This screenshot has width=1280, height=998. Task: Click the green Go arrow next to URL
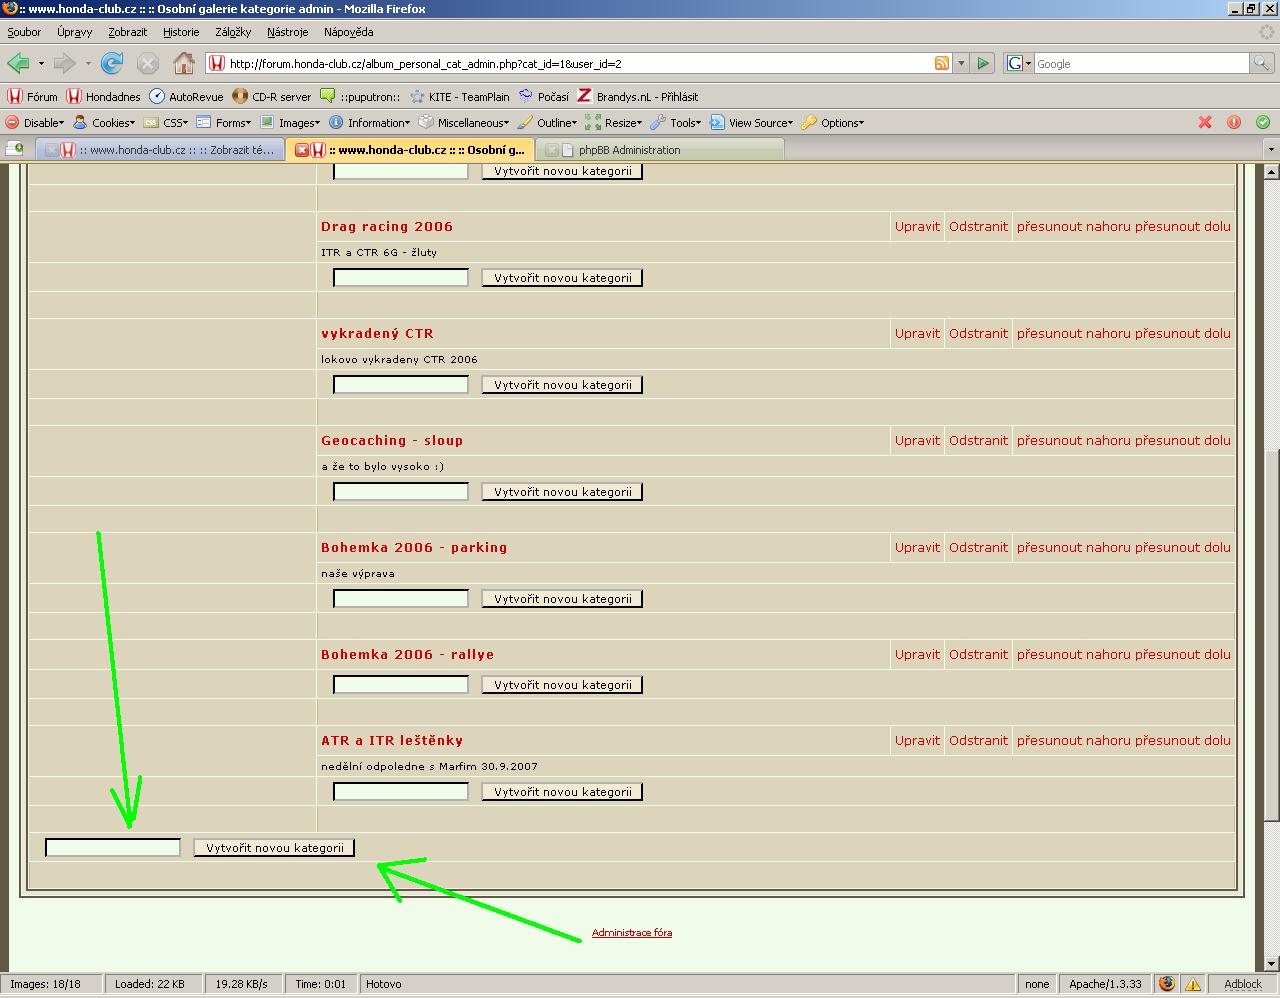(x=983, y=63)
